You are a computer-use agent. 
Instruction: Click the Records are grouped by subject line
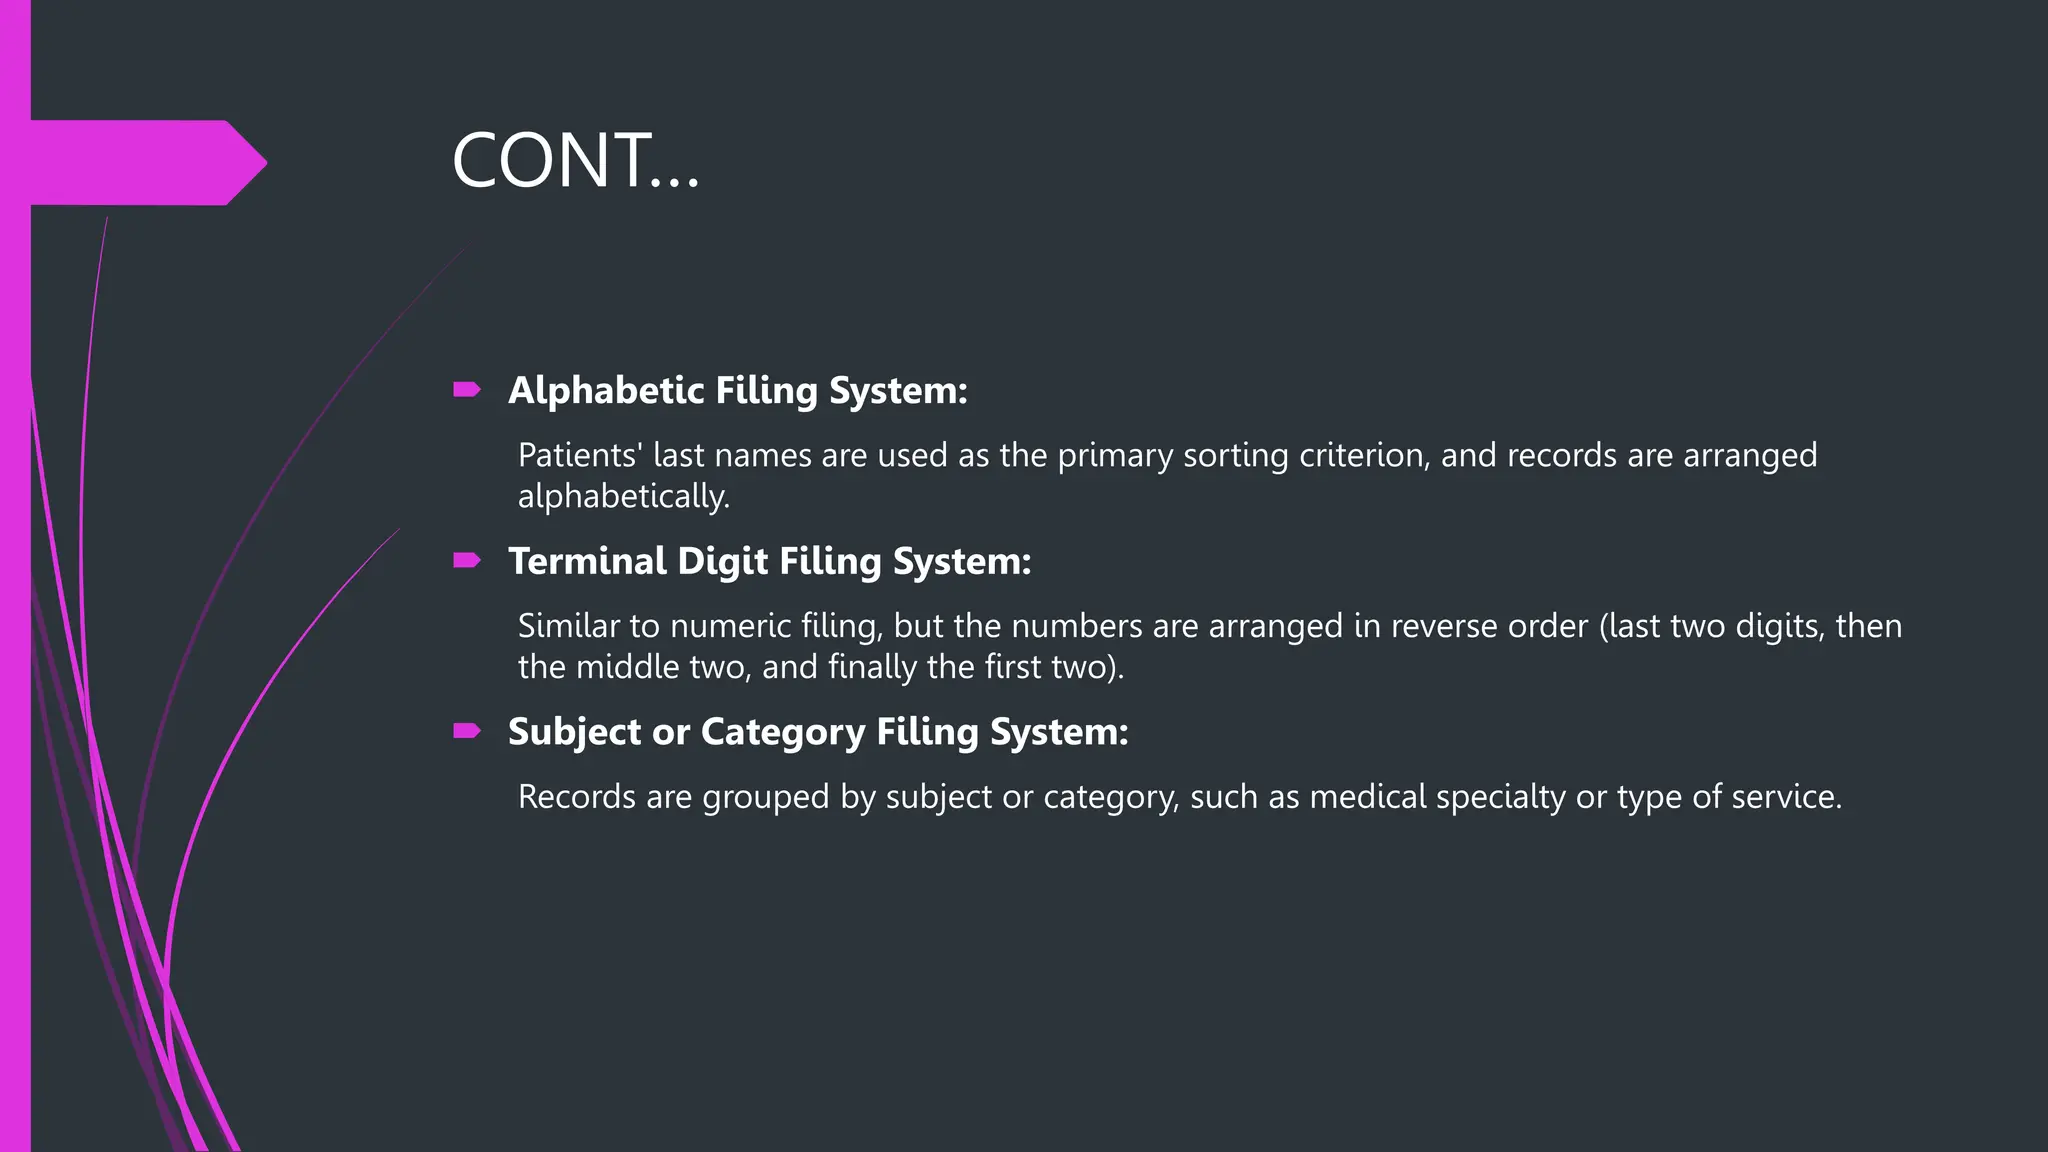1180,797
